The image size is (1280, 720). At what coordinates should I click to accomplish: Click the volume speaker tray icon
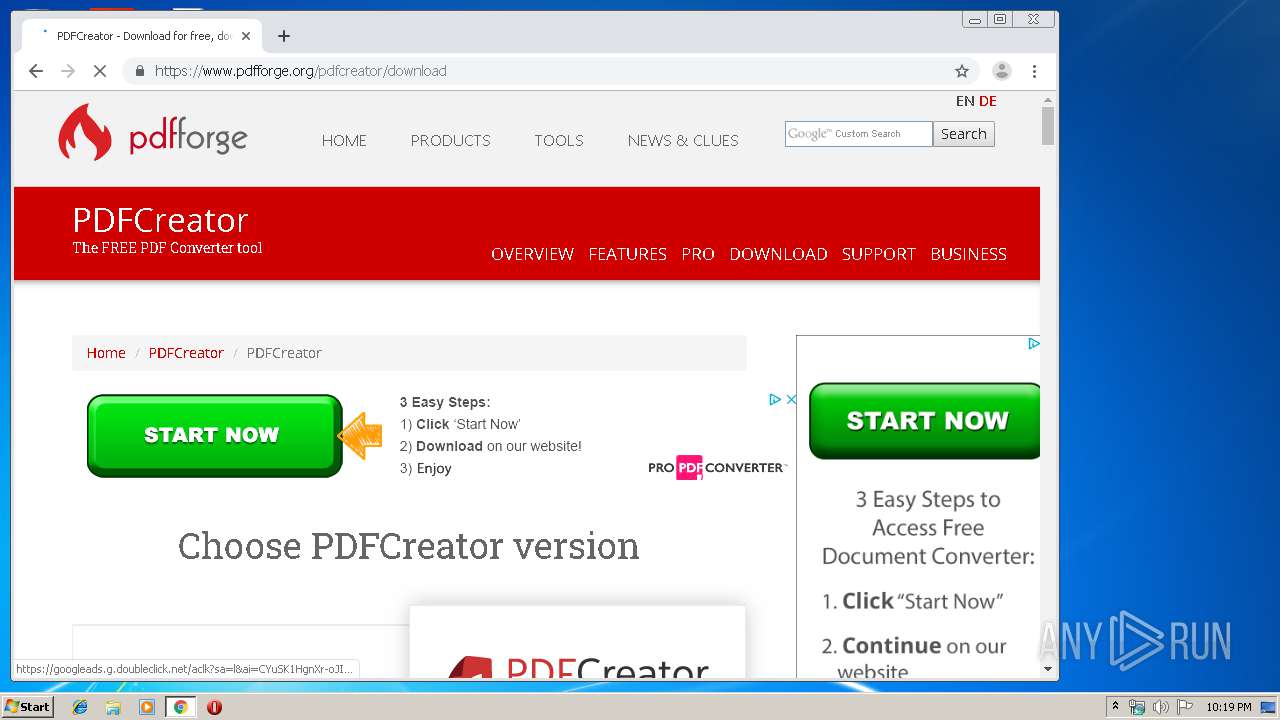pyautogui.click(x=1160, y=707)
